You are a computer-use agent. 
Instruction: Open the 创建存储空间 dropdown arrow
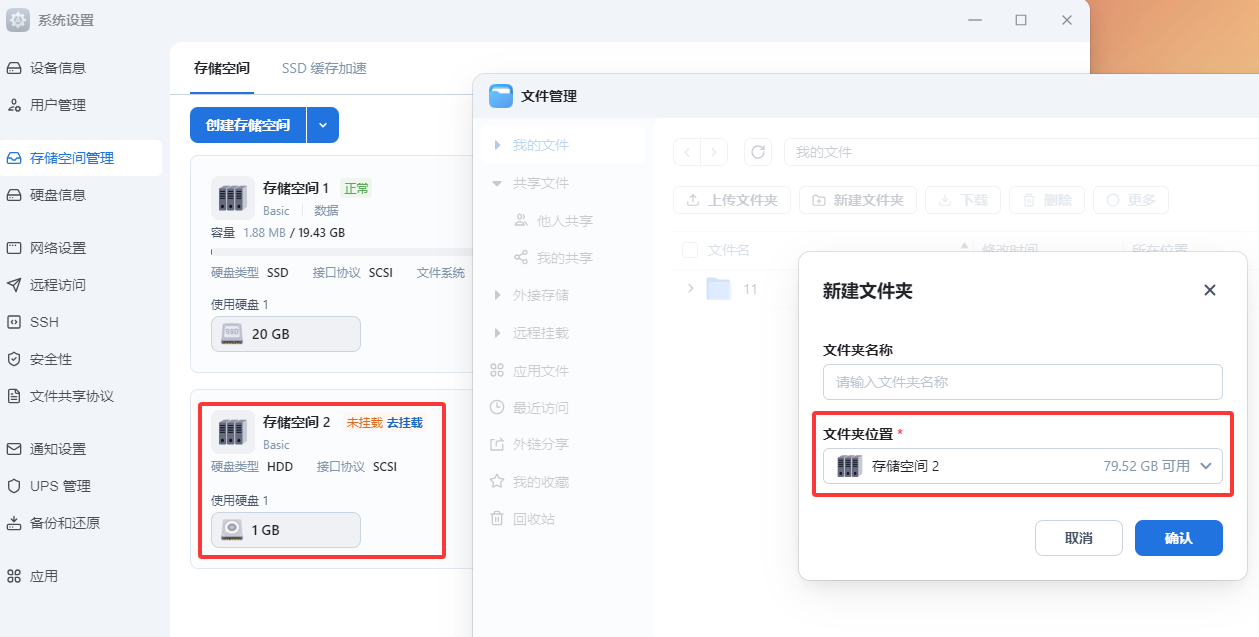tap(323, 125)
